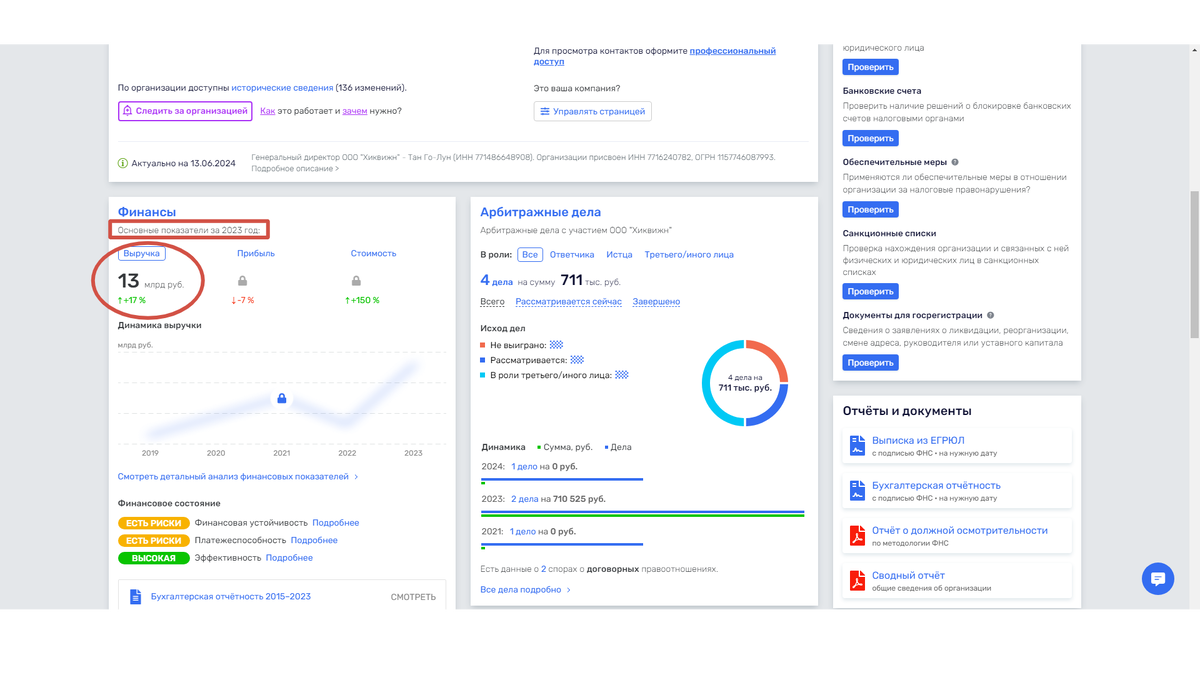This screenshot has height=675, width=1200.
Task: Filter arbitration cases by Истца
Action: tap(619, 255)
